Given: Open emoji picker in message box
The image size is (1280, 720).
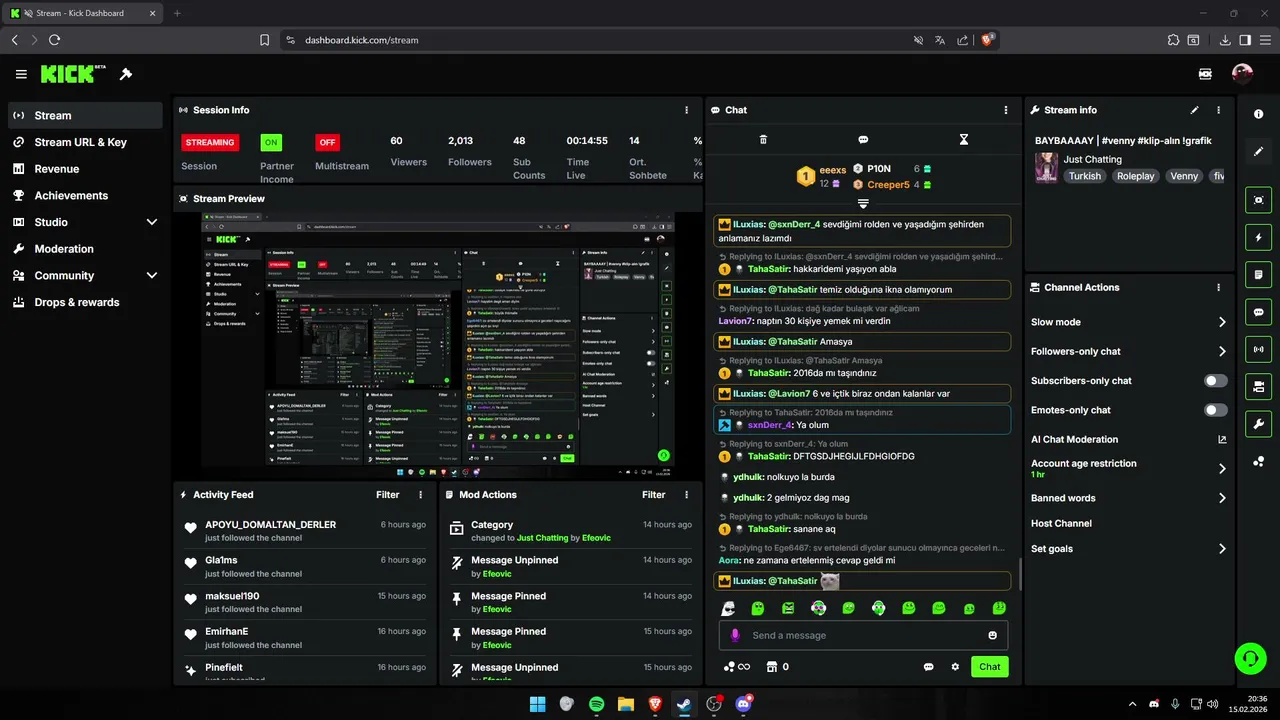Looking at the screenshot, I should [992, 635].
